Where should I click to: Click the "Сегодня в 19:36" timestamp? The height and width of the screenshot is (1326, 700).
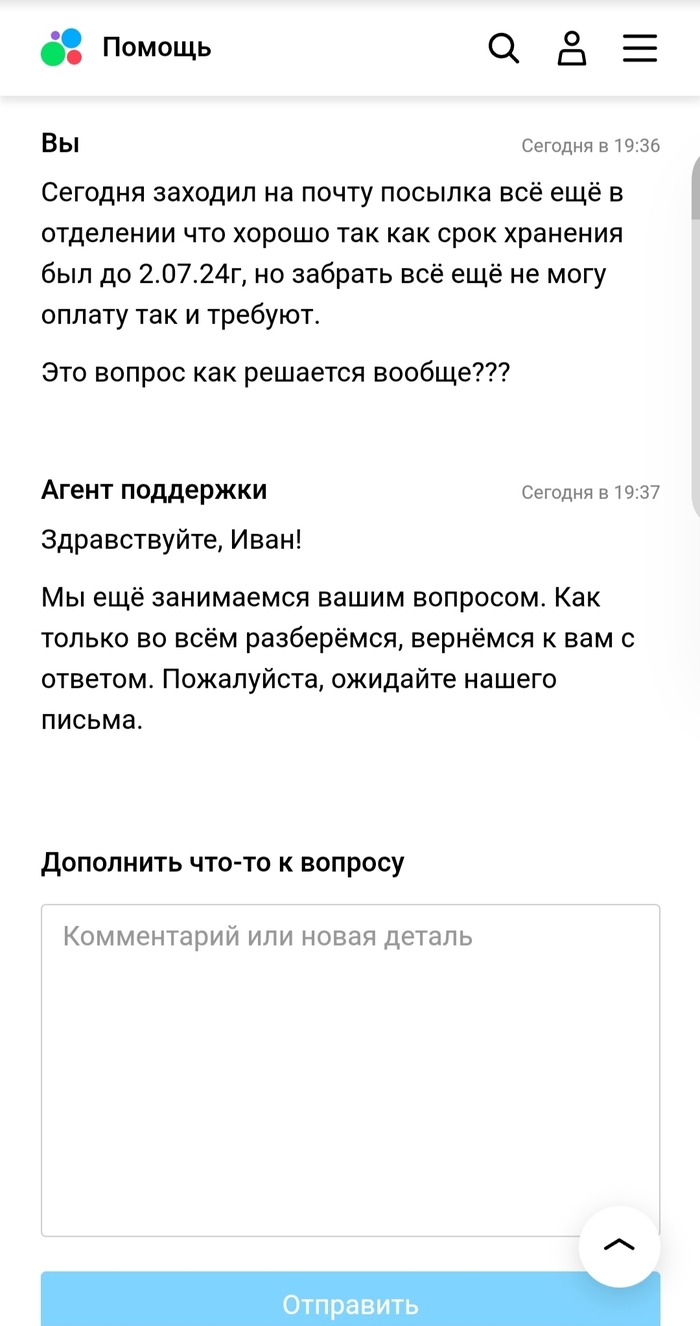point(590,146)
